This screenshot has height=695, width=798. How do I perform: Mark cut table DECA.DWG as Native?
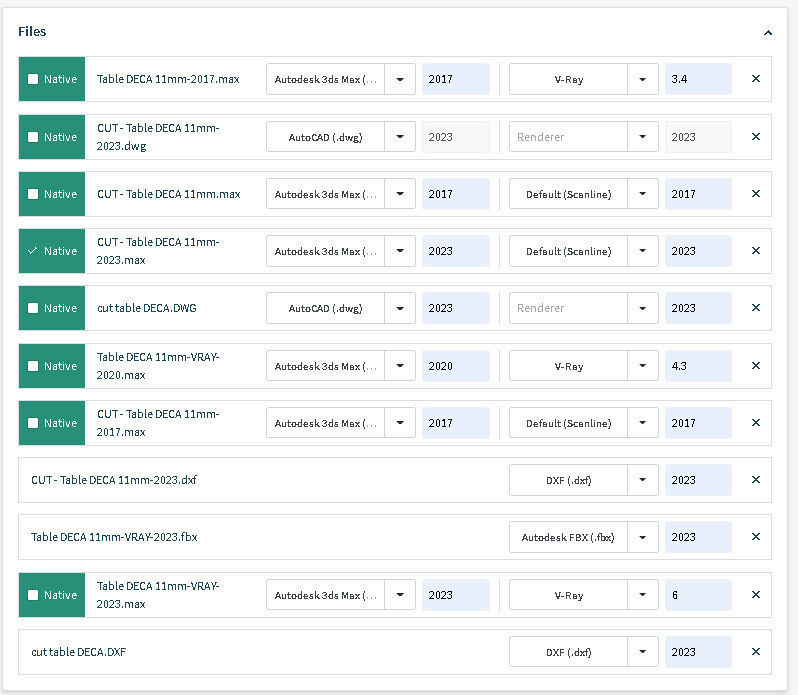(x=33, y=308)
